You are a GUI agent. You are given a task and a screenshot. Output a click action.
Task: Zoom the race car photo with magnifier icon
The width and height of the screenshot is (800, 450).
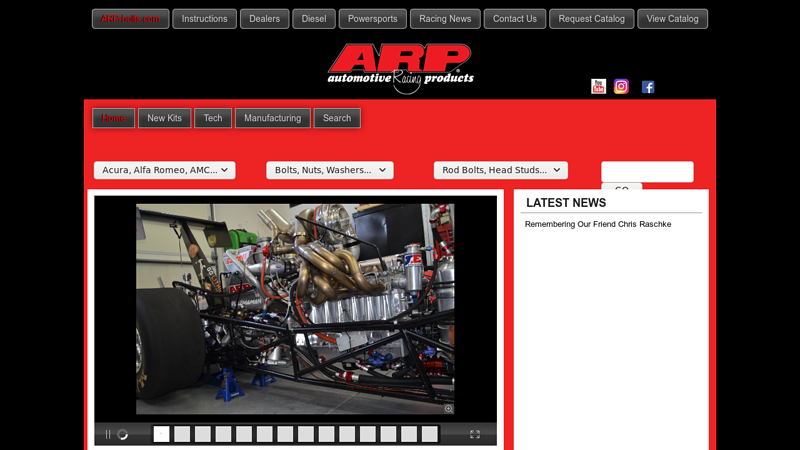coord(448,408)
